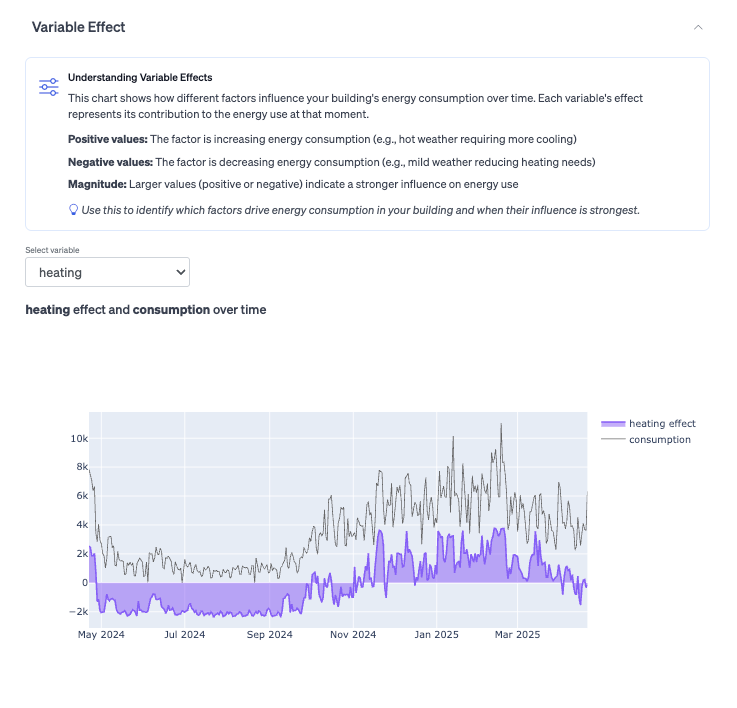Toggle heating effect label in chart legend
The image size is (737, 708).
coord(661,424)
